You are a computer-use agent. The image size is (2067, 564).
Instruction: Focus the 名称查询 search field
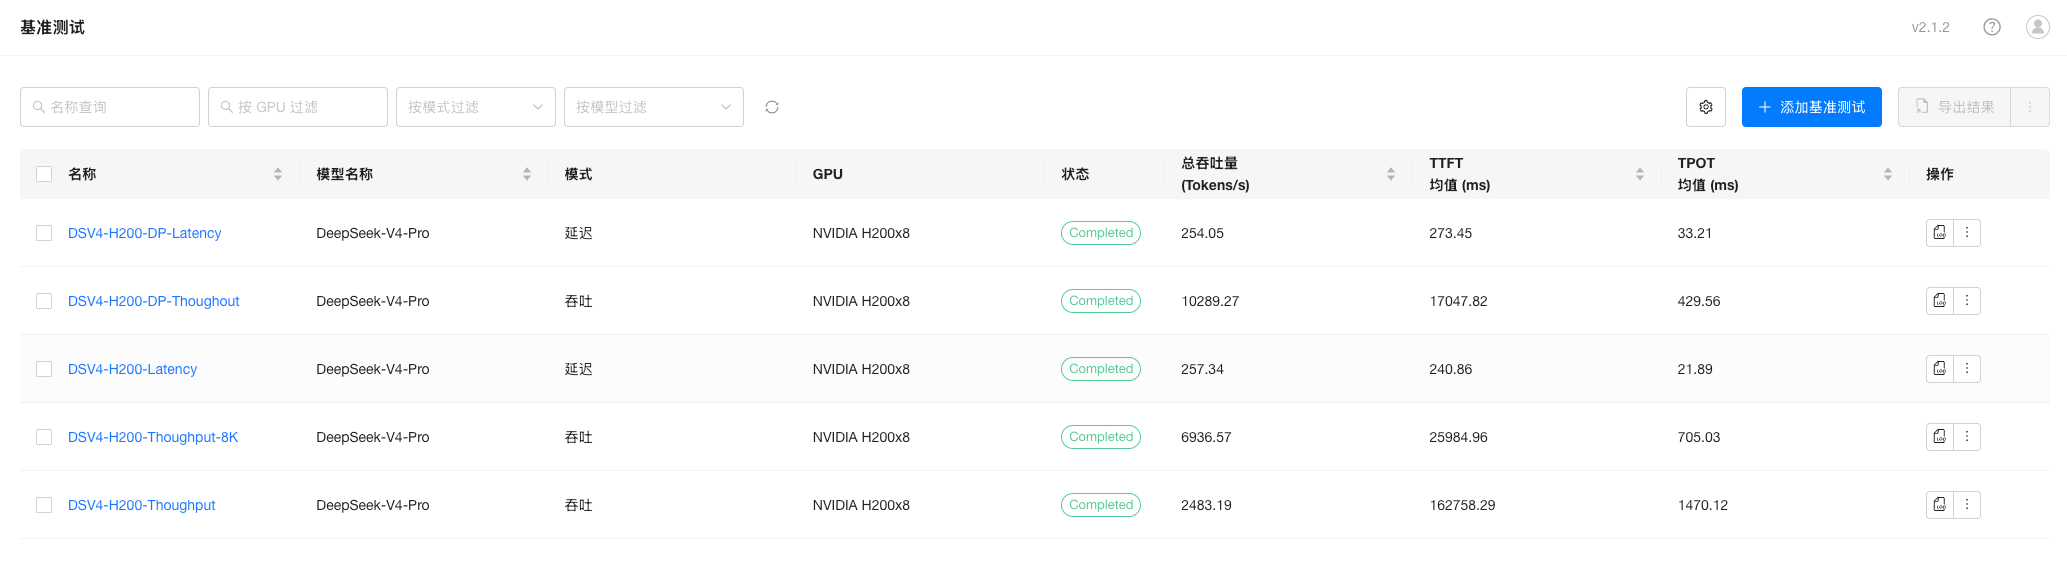(110, 107)
